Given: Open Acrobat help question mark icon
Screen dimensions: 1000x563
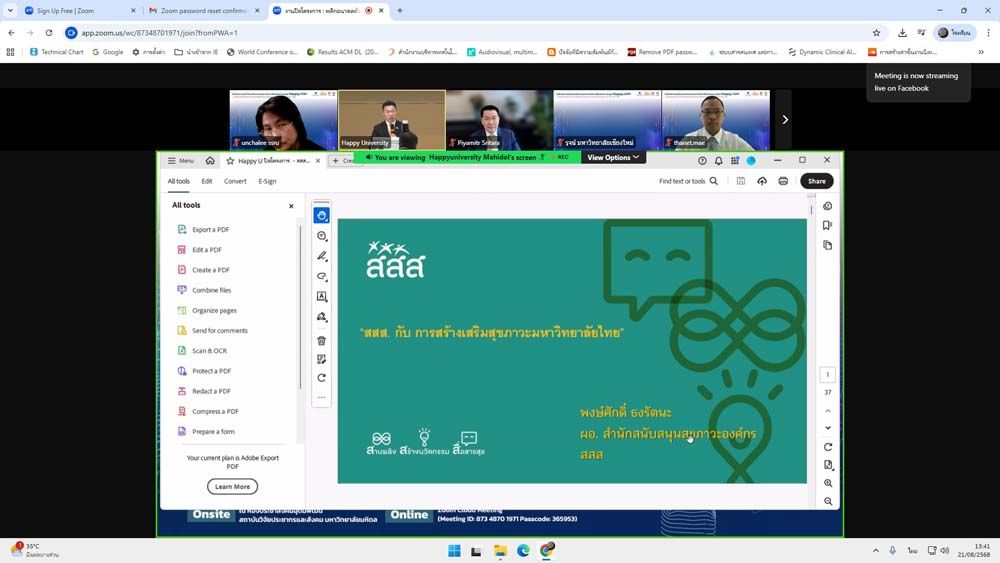Looking at the screenshot, I should (702, 161).
